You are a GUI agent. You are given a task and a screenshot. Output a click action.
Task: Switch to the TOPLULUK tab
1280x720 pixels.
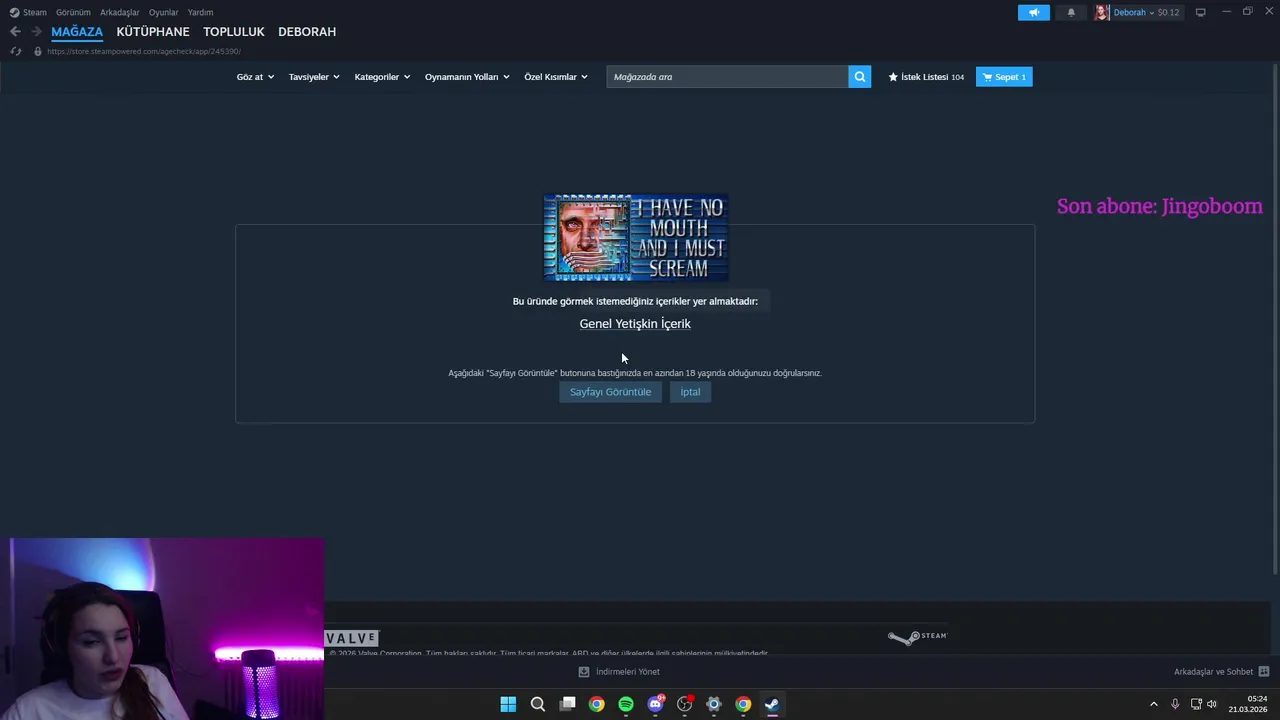pos(234,32)
